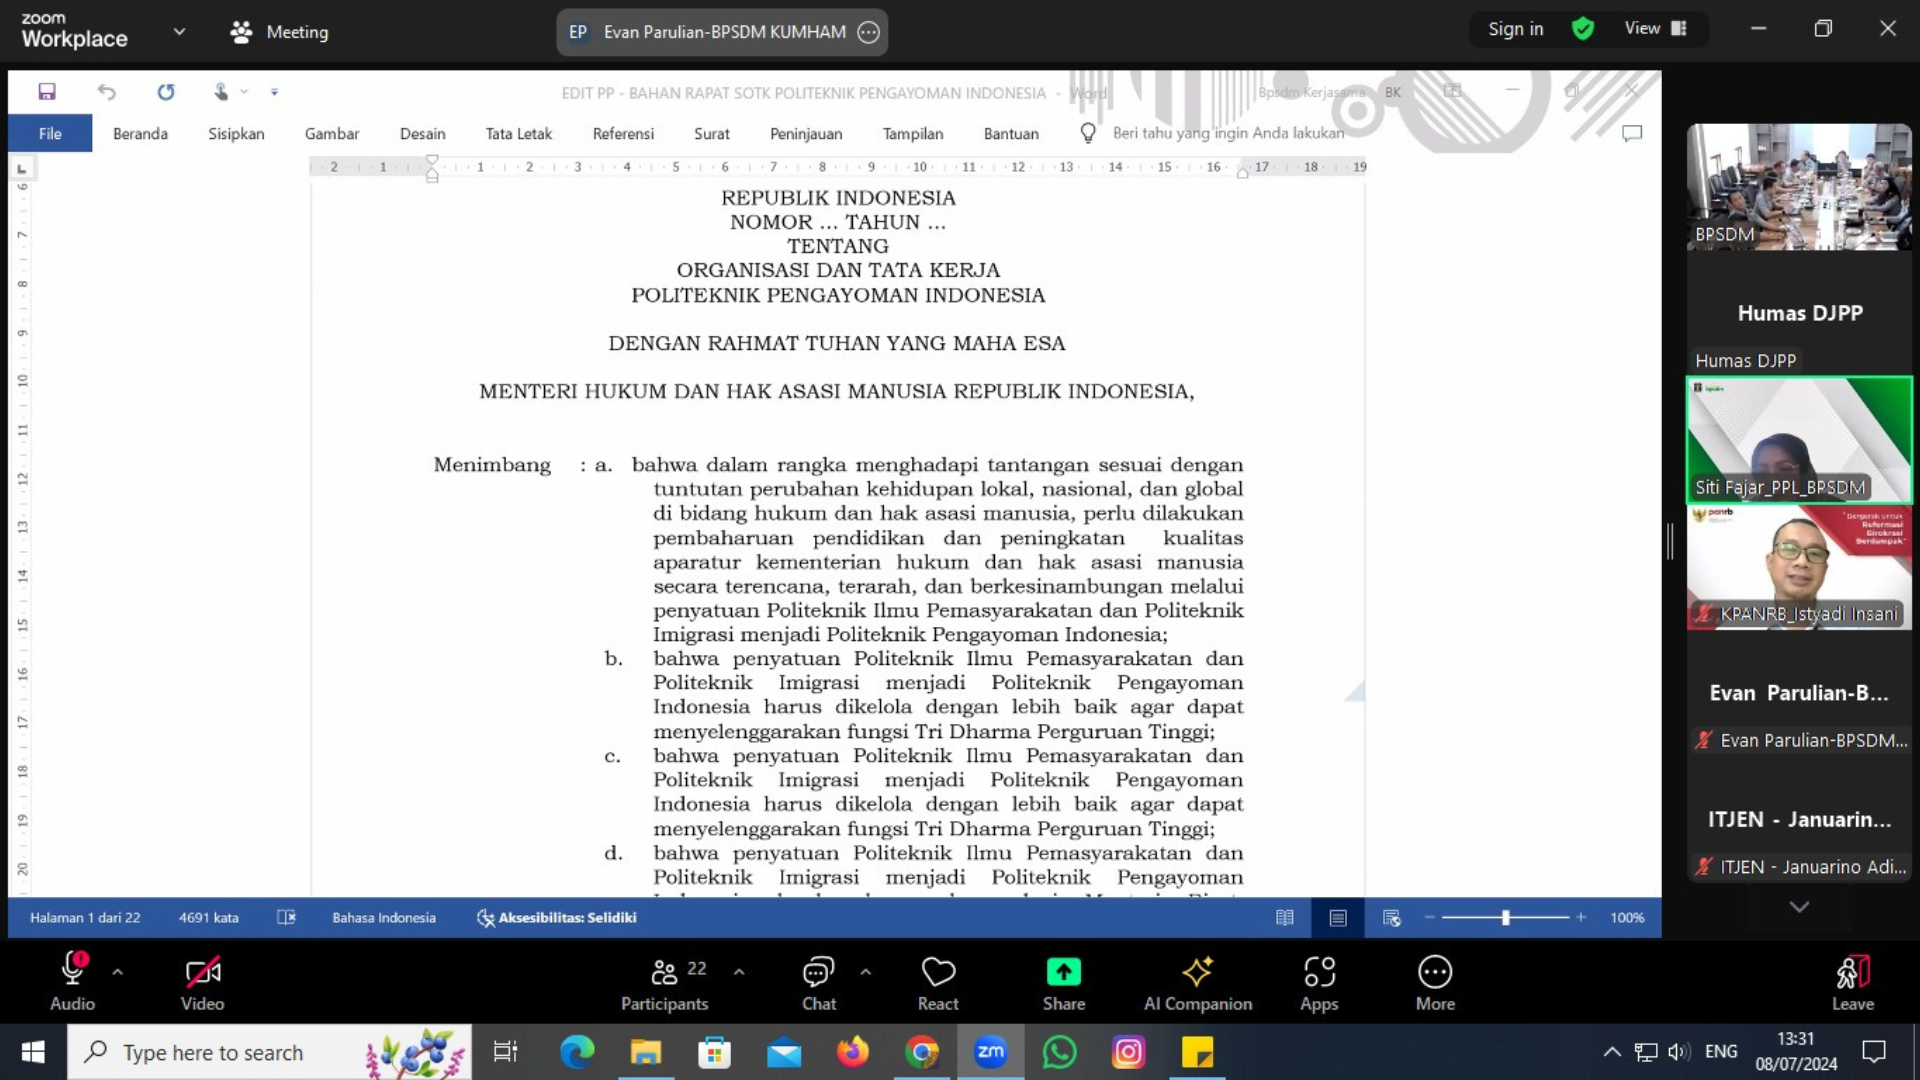Open AI Companion
The height and width of the screenshot is (1080, 1920).
(1198, 981)
